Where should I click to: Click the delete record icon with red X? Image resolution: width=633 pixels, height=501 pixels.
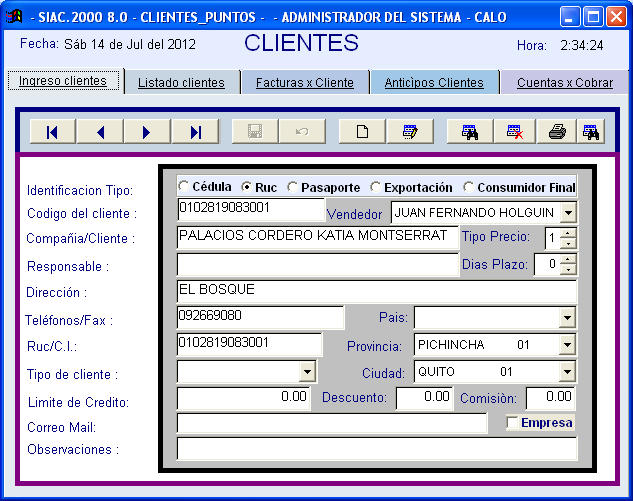pyautogui.click(x=514, y=132)
